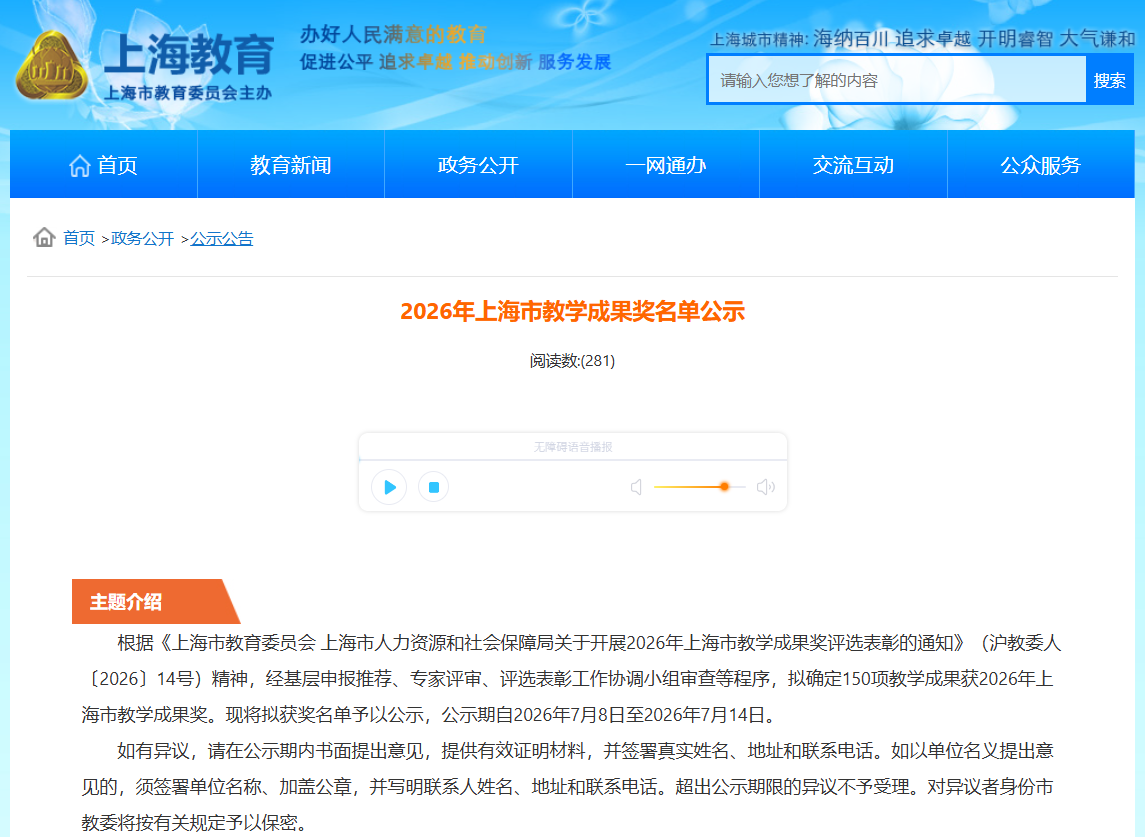Image resolution: width=1145 pixels, height=837 pixels.
Task: Click the home icon in navigation bar
Action: click(x=80, y=166)
